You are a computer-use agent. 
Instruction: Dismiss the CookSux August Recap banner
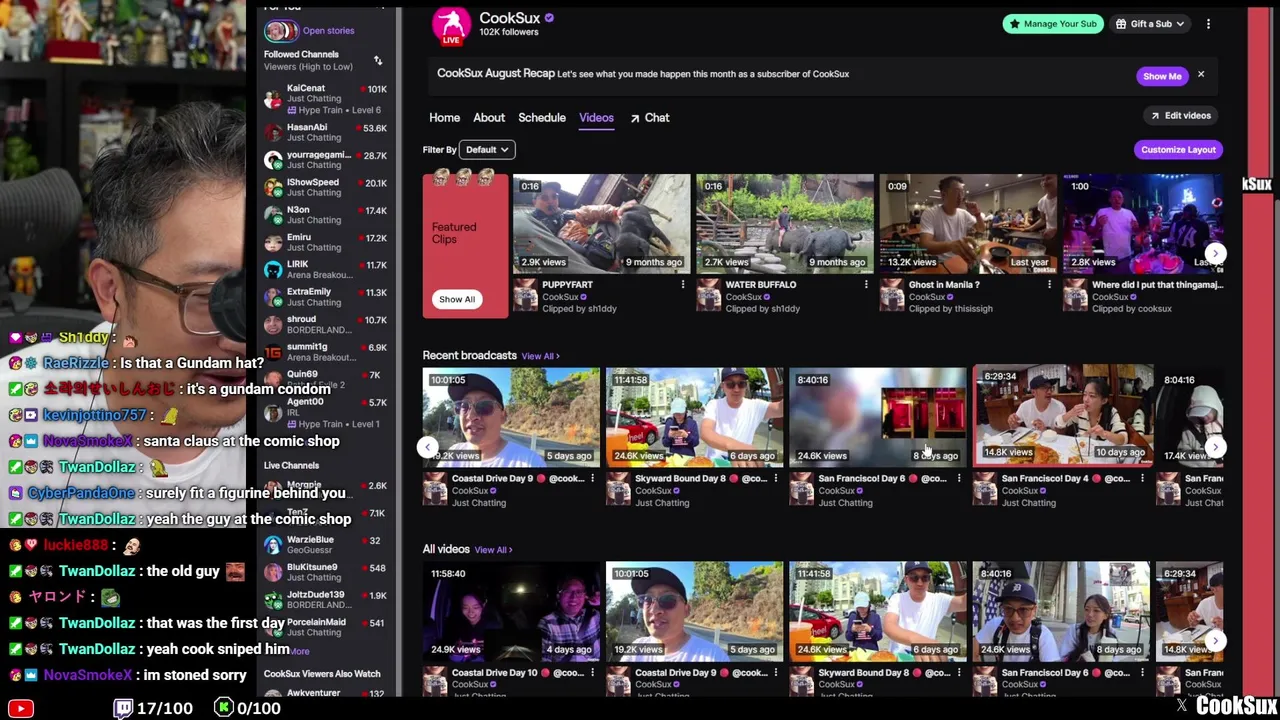coord(1201,75)
